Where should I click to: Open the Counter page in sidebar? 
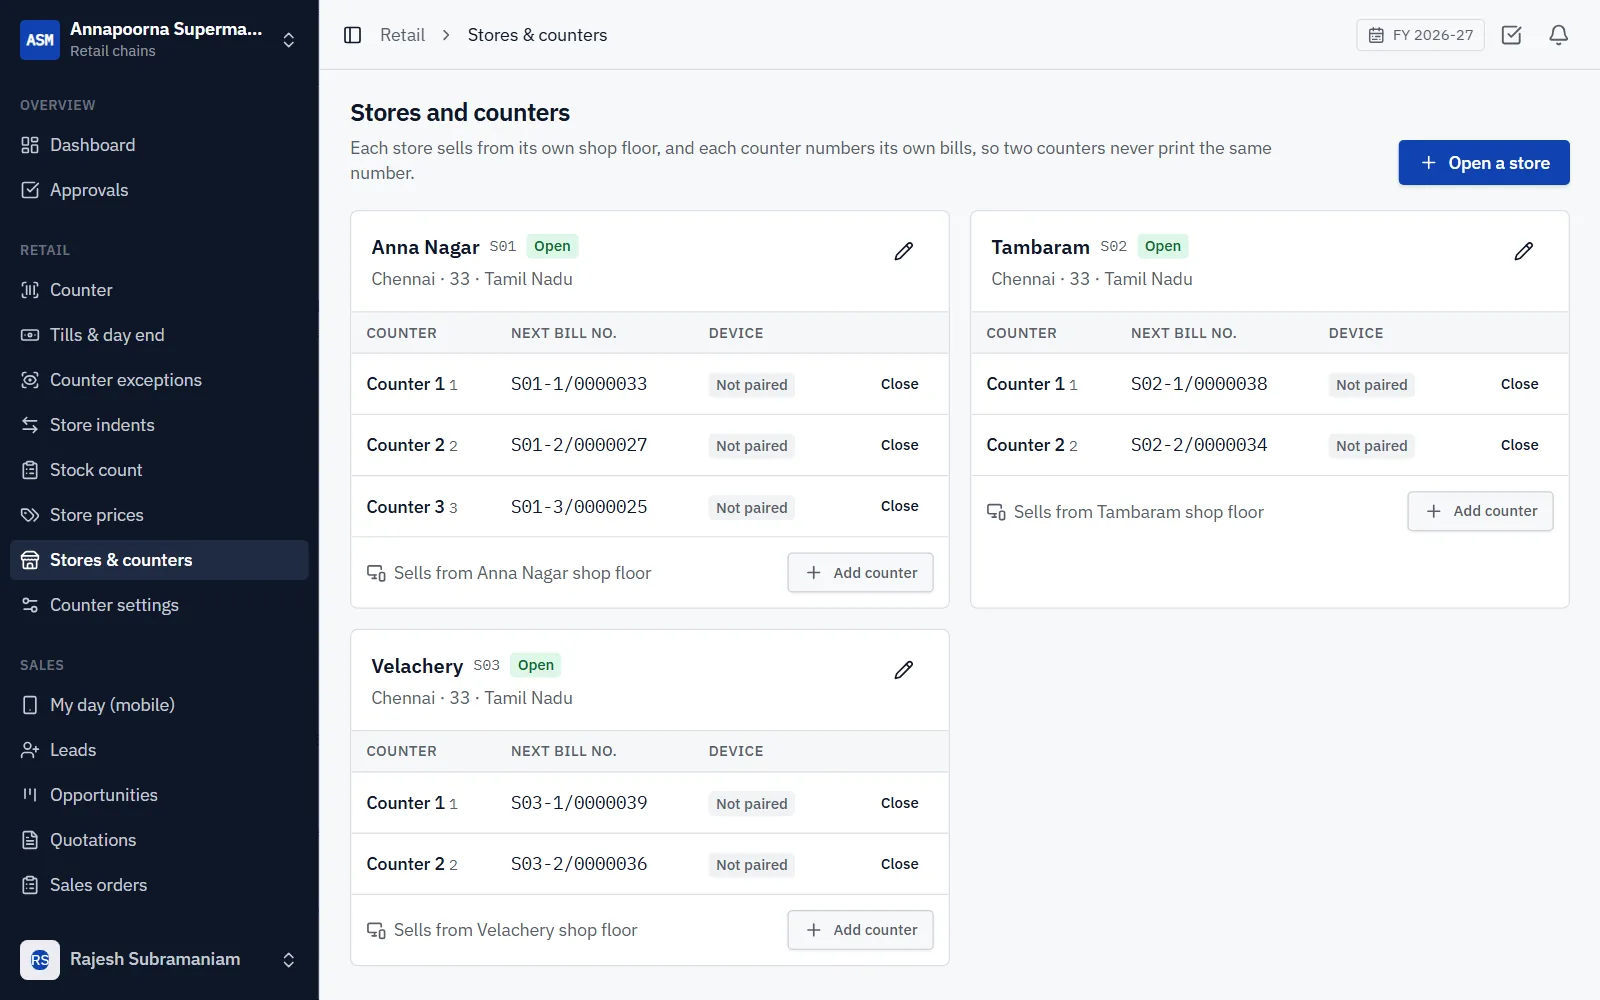(159, 290)
